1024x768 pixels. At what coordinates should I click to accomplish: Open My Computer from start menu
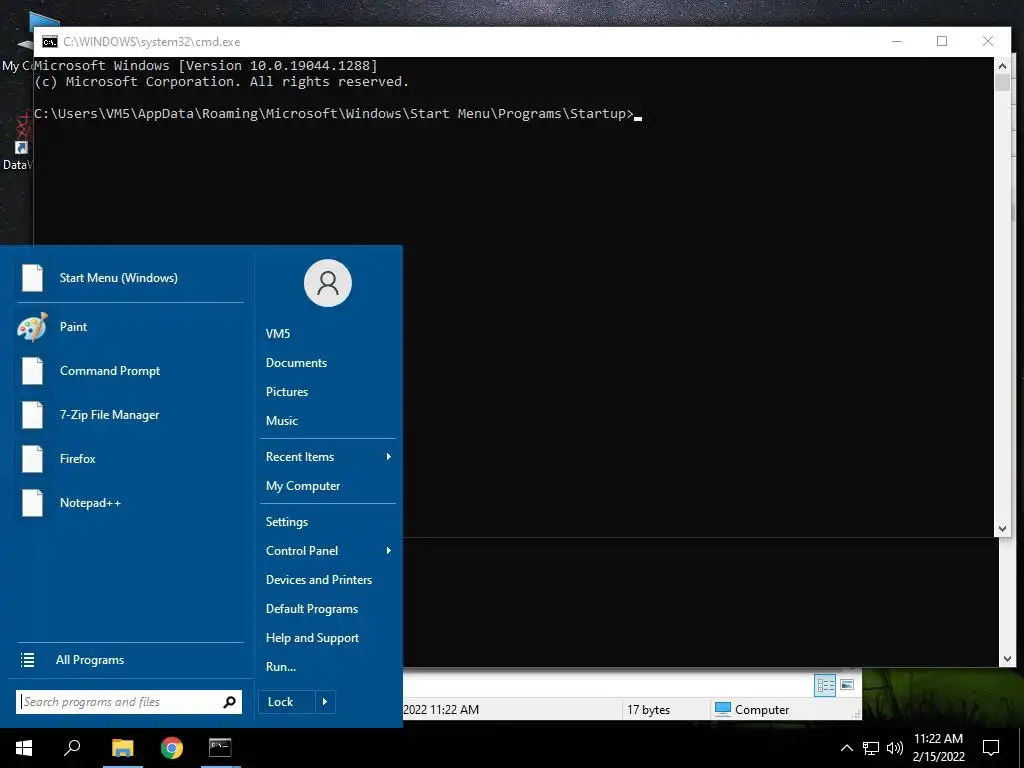click(x=302, y=486)
